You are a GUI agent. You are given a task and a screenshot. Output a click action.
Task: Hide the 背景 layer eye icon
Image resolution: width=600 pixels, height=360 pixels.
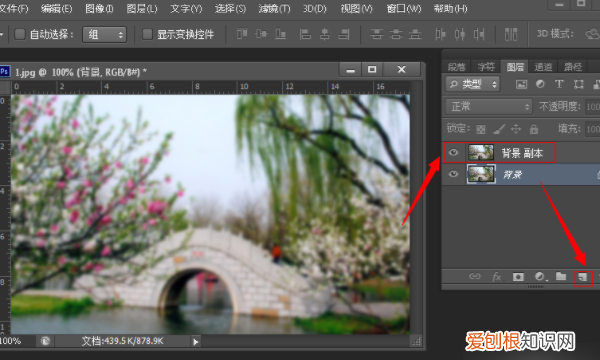(x=453, y=174)
